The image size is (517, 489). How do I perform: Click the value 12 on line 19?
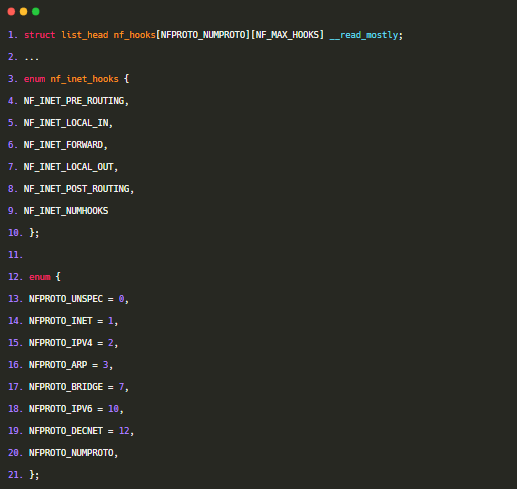124,431
